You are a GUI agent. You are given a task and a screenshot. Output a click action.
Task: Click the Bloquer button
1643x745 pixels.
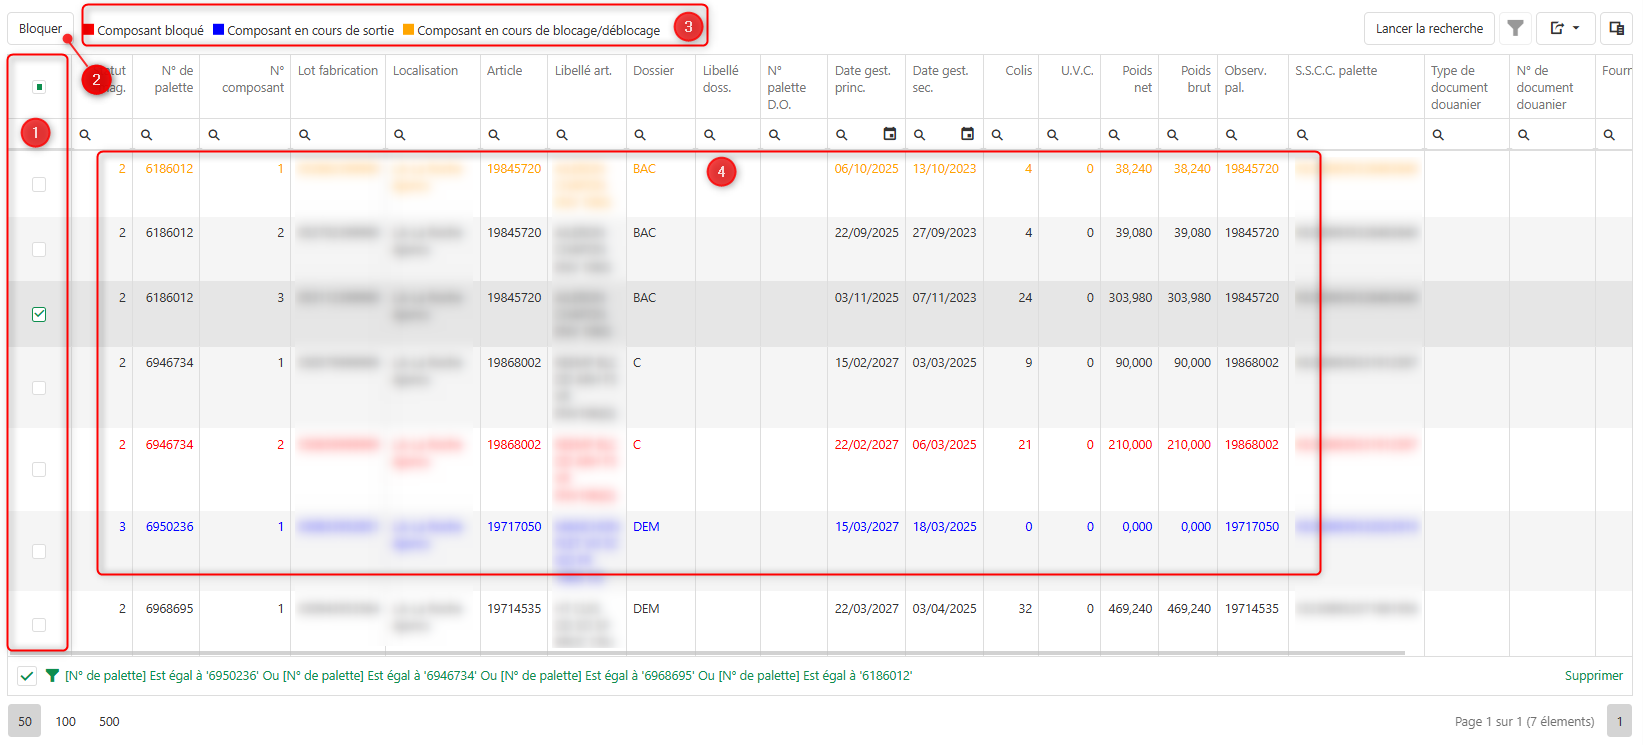coord(40,29)
